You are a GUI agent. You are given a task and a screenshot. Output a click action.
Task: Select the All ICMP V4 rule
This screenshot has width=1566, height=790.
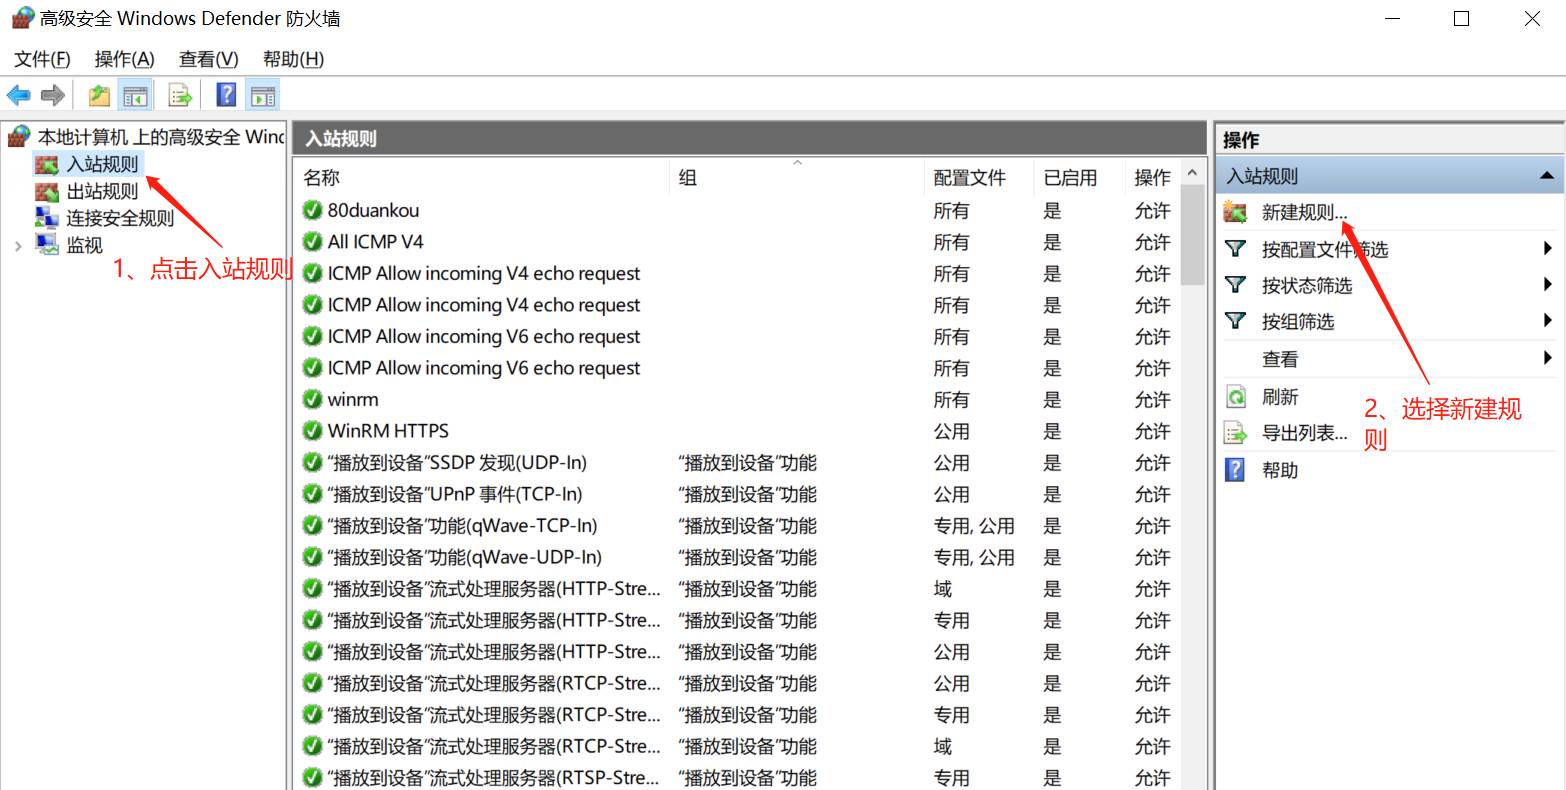click(x=376, y=241)
